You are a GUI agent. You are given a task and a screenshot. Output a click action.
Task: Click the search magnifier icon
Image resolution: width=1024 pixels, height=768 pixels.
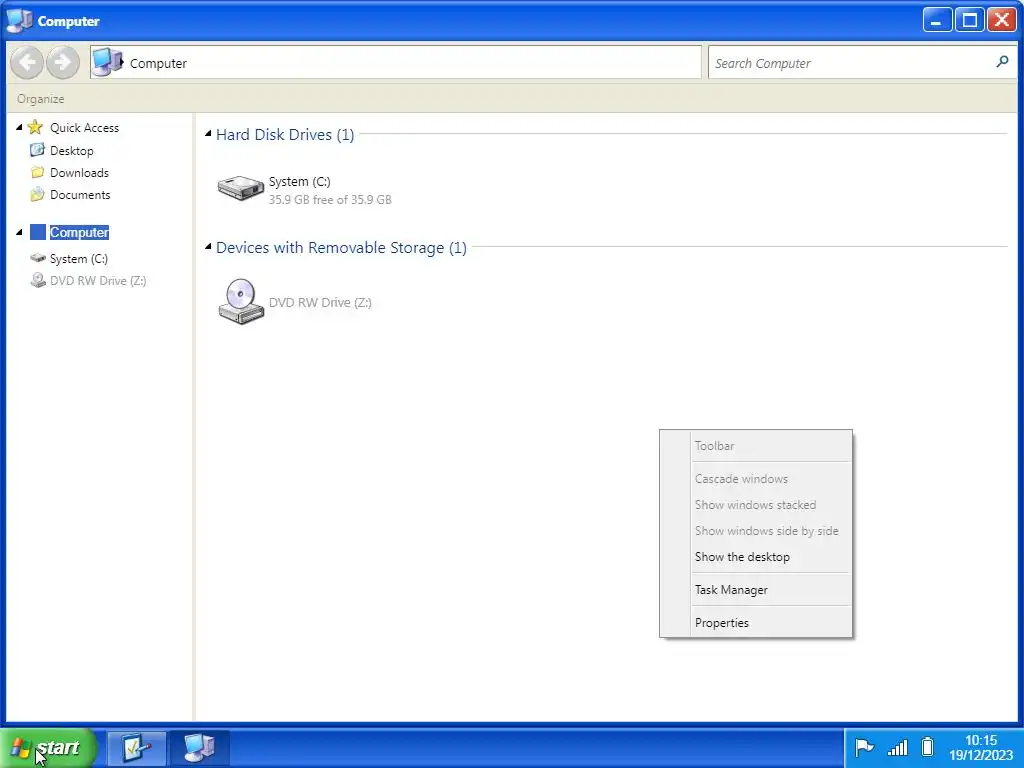[1002, 62]
